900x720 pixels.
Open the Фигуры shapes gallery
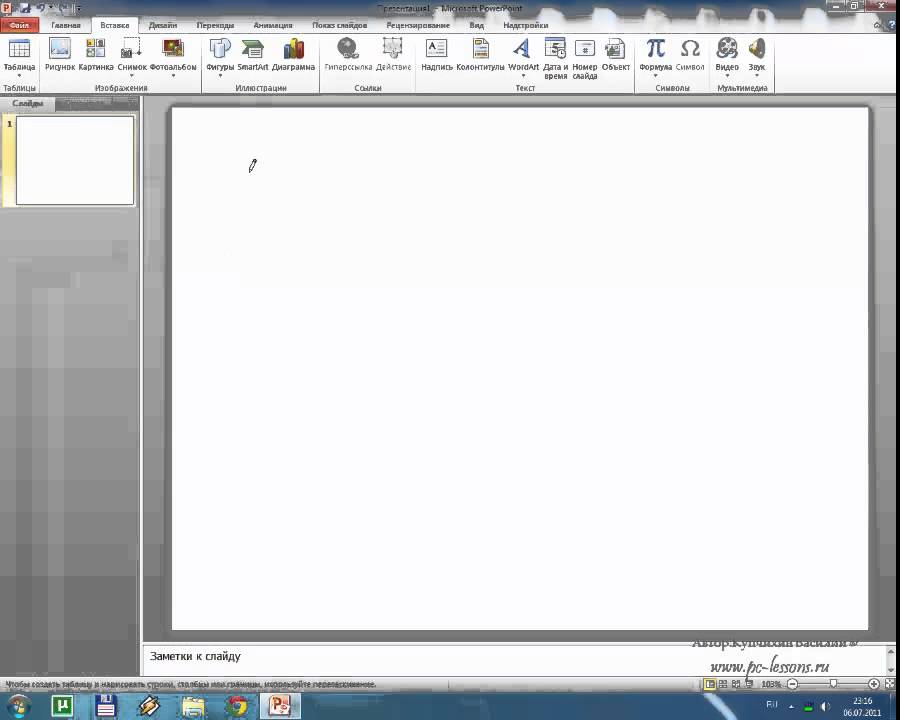point(220,57)
